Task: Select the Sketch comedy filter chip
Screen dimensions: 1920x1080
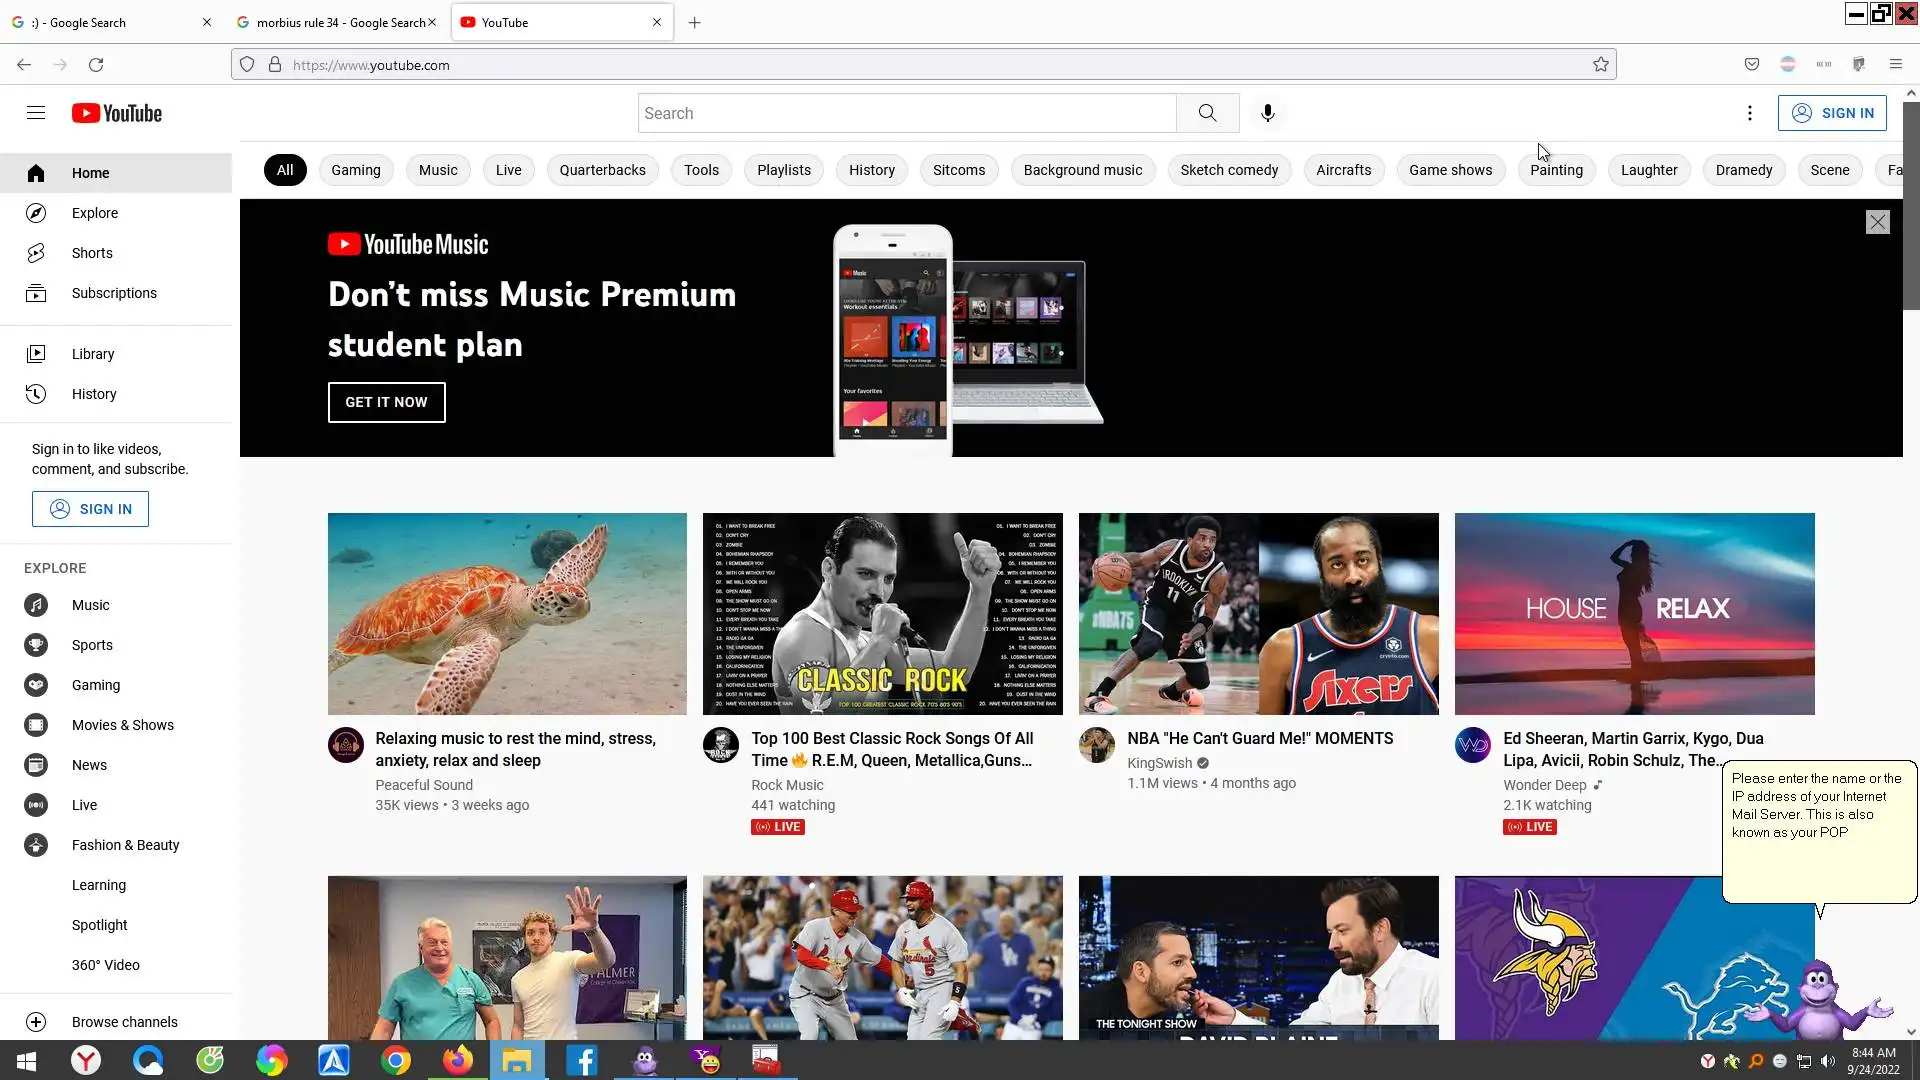Action: 1228,170
